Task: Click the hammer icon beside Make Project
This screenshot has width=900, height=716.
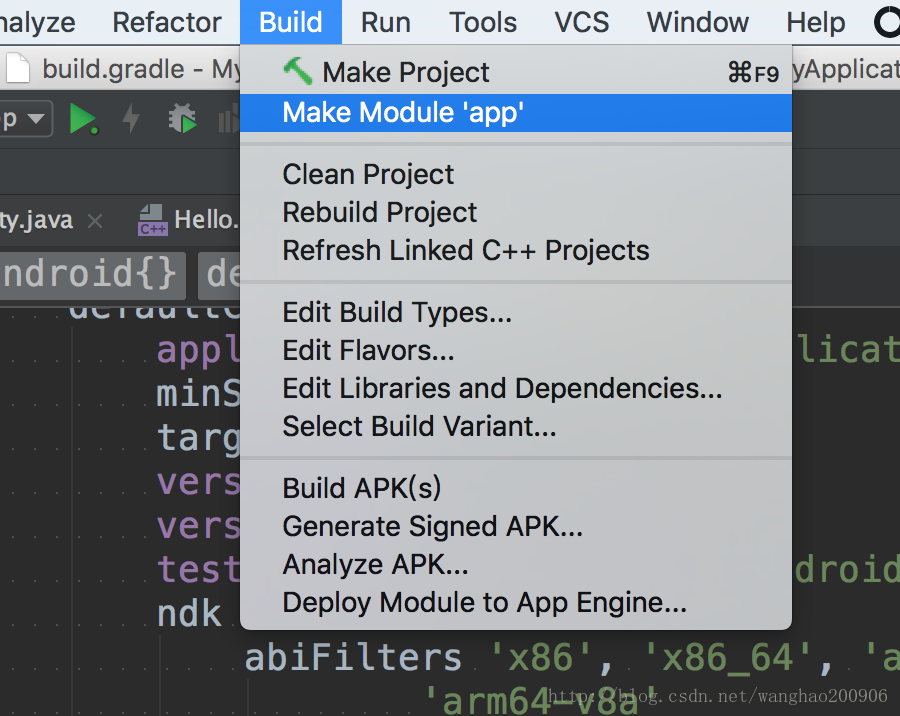Action: 298,71
